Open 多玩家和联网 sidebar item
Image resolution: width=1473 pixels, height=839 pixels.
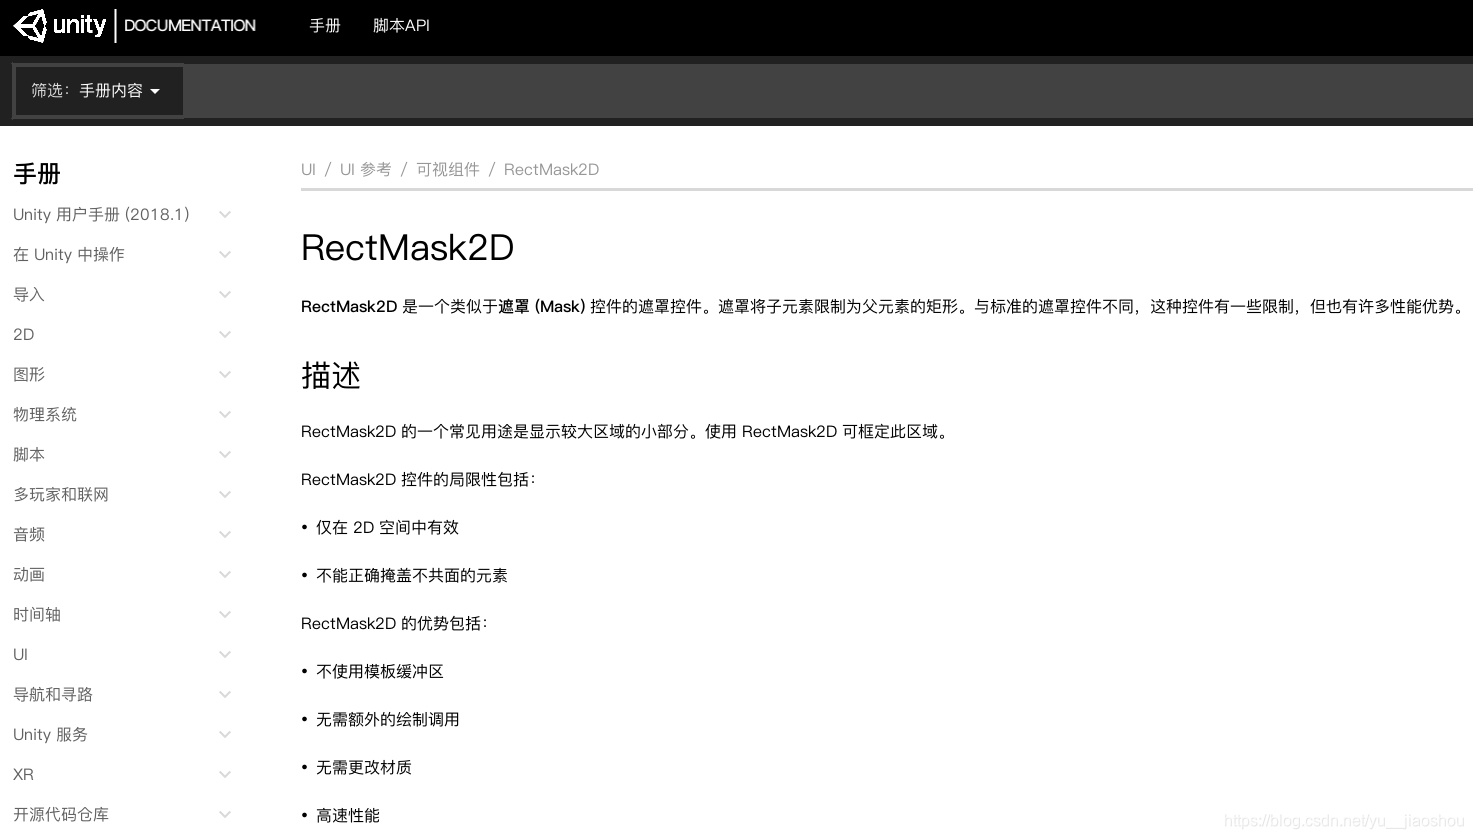[61, 495]
